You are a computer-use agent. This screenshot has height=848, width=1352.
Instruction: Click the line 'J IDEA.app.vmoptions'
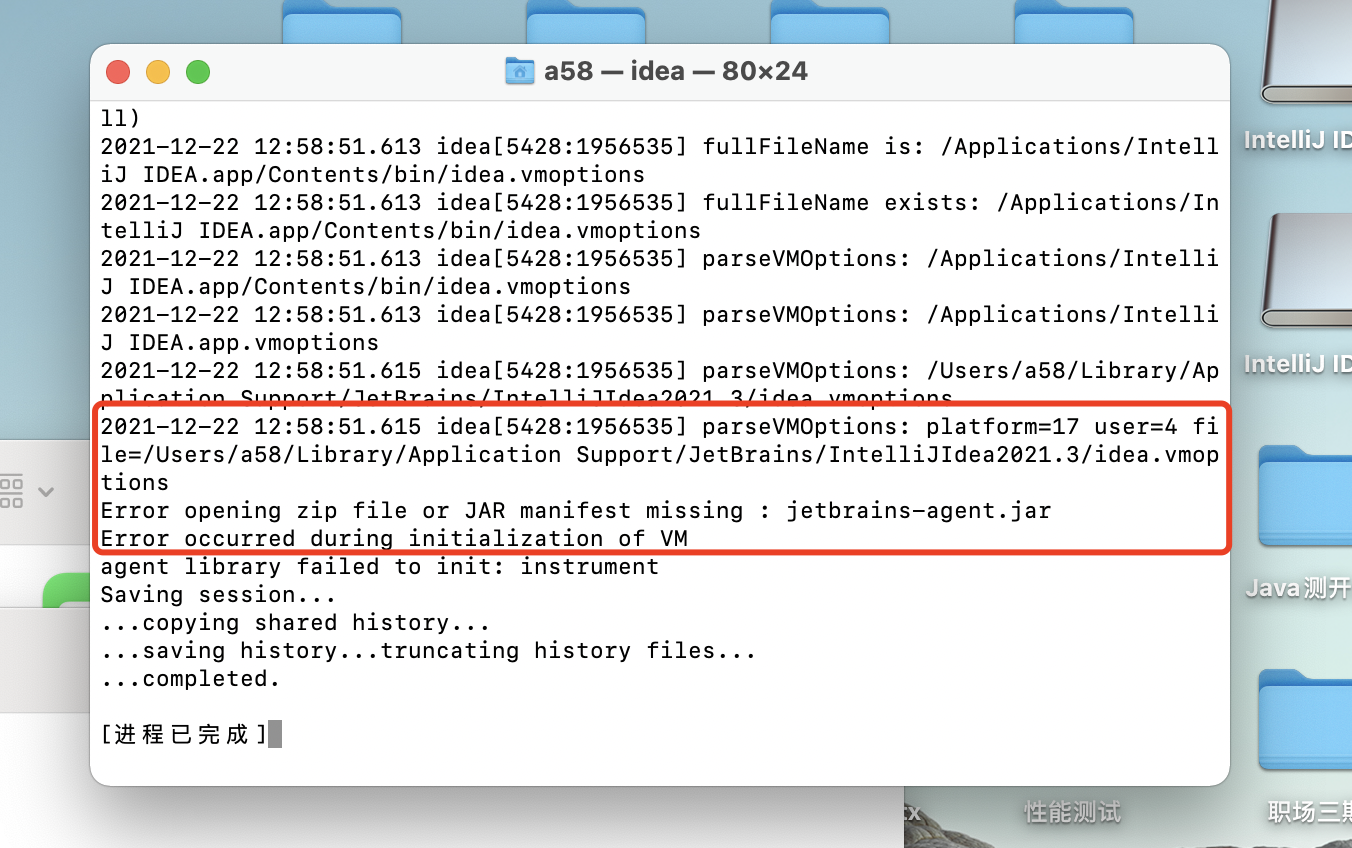240,342
